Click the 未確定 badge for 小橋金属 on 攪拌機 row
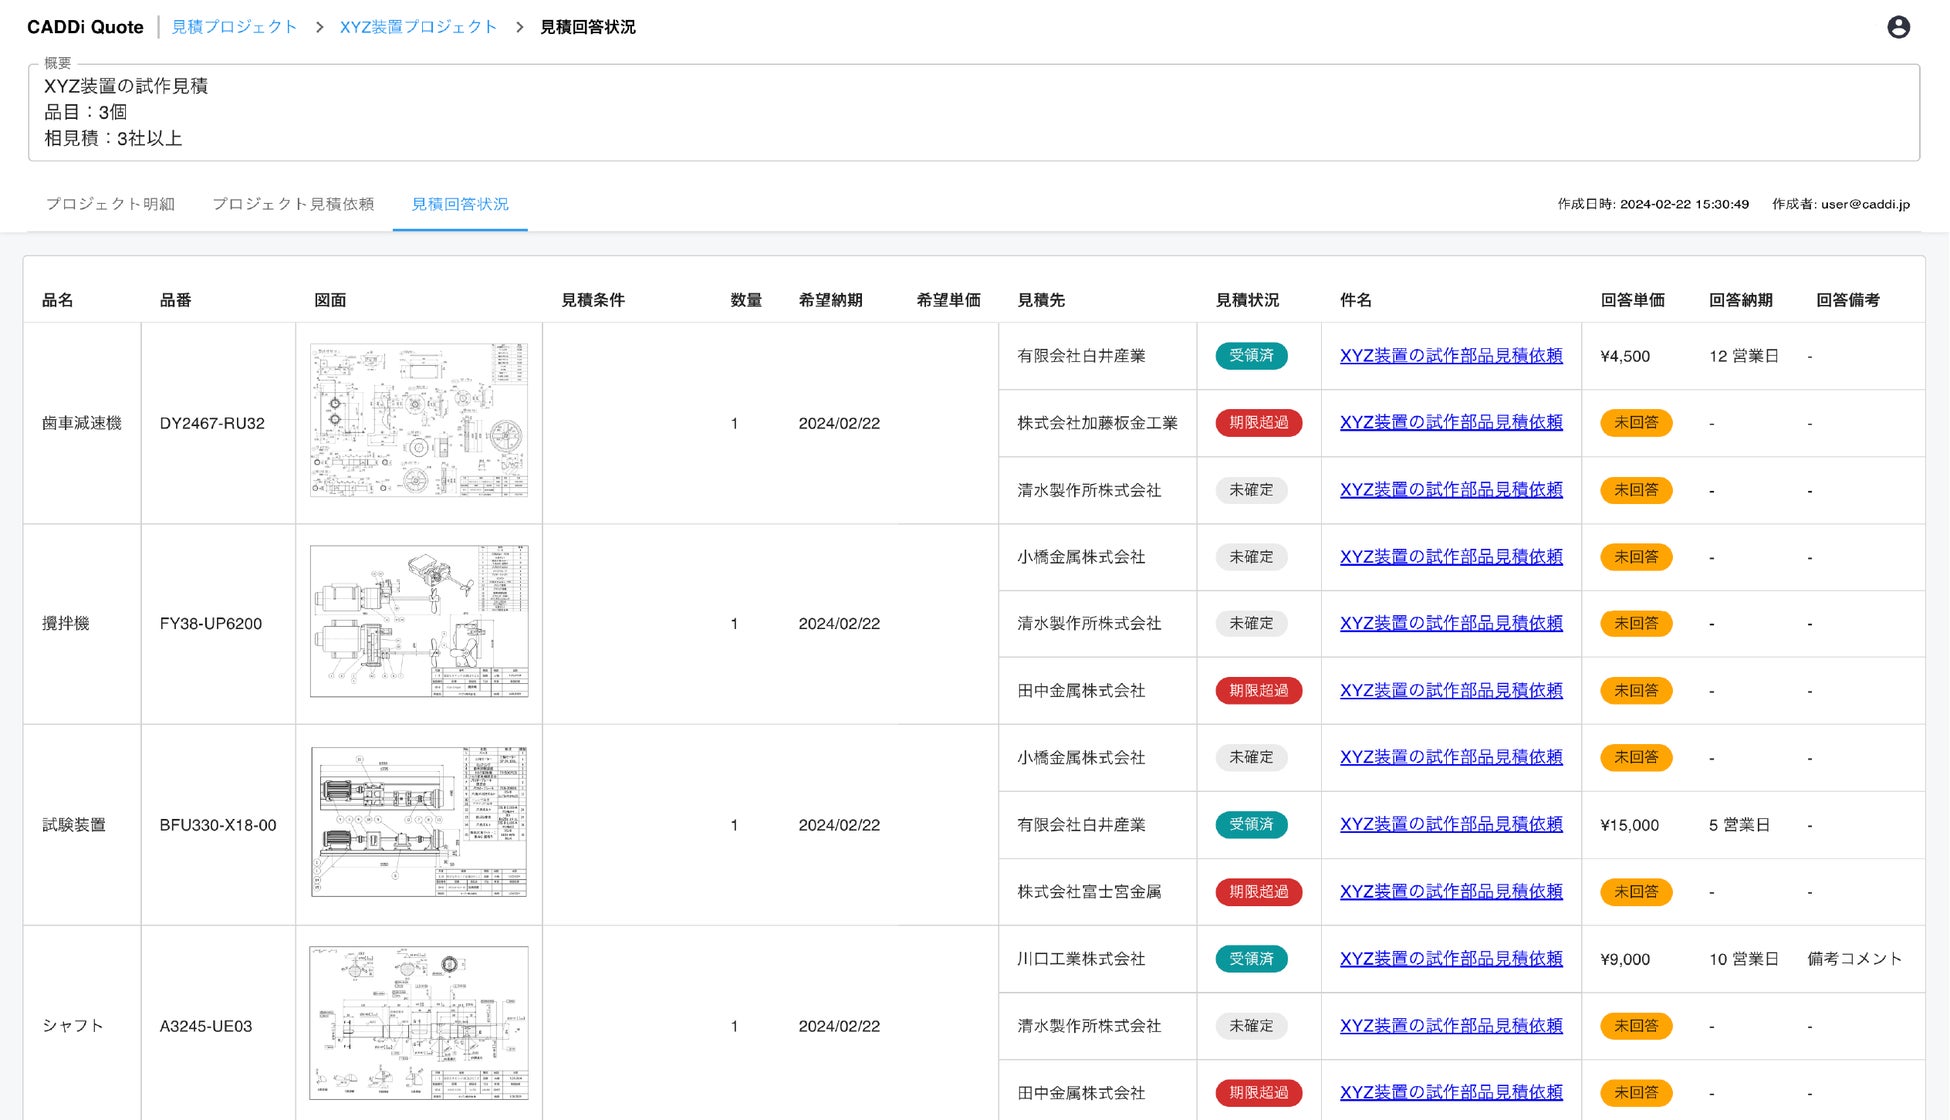The image size is (1950, 1120). (1250, 557)
